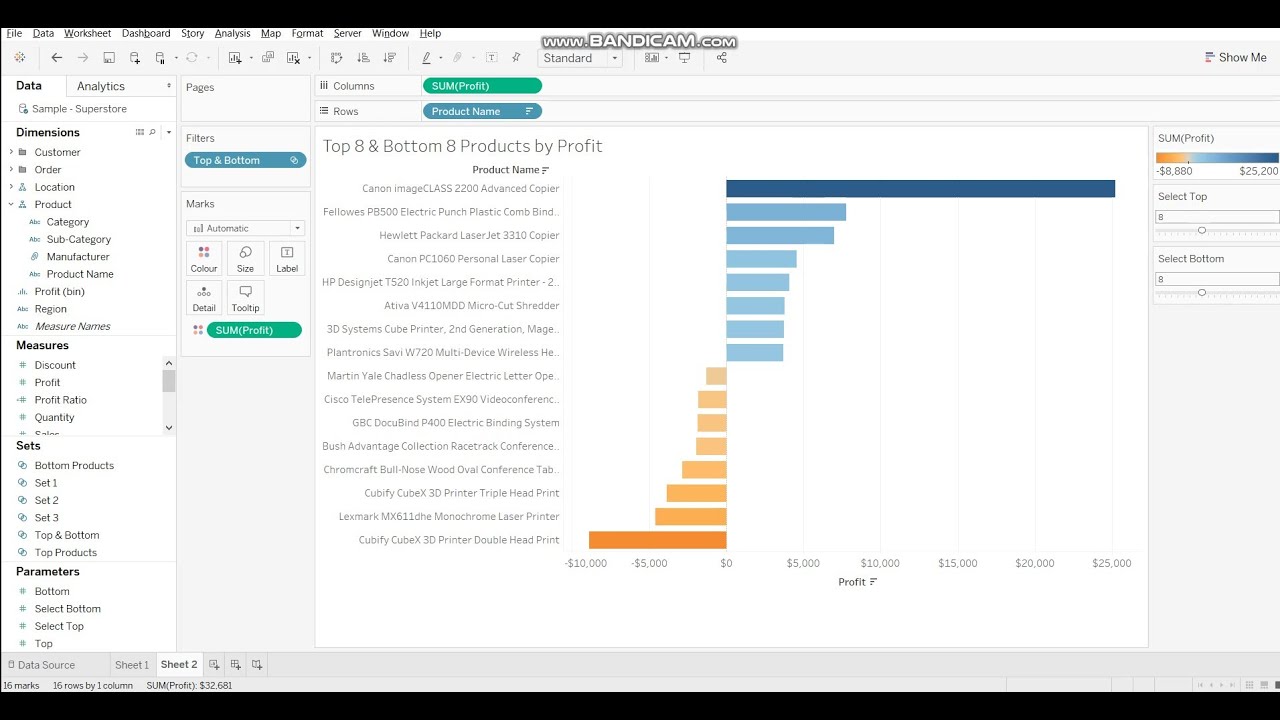Click the Undo back arrow
The image size is (1280, 720).
tap(57, 58)
